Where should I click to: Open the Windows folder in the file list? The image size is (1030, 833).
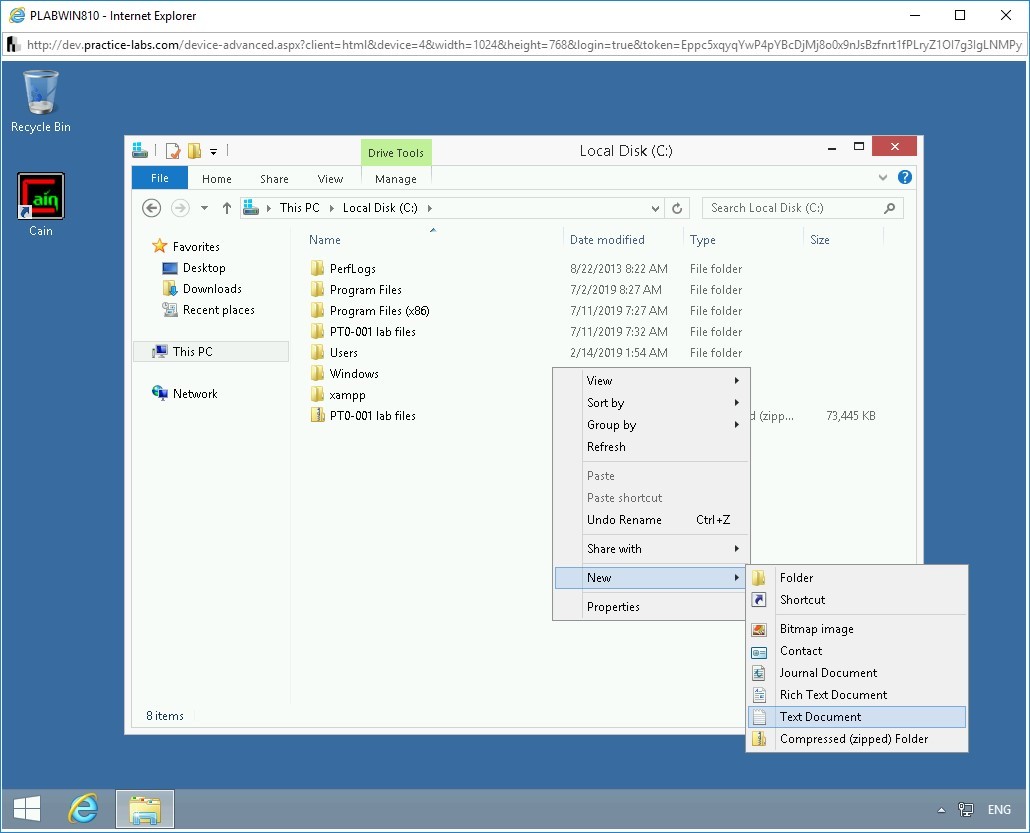click(352, 373)
